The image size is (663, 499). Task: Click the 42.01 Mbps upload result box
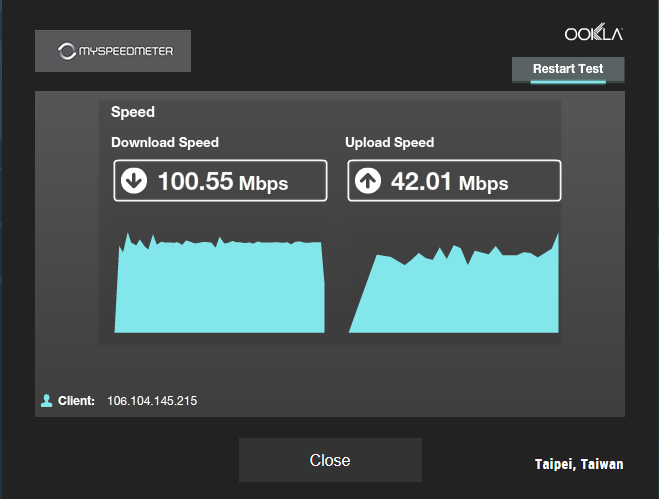pos(454,181)
